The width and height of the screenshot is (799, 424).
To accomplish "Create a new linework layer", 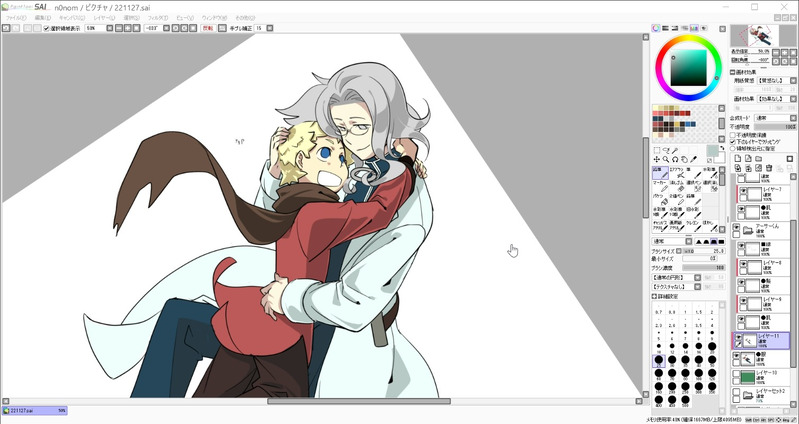I will pos(748,158).
